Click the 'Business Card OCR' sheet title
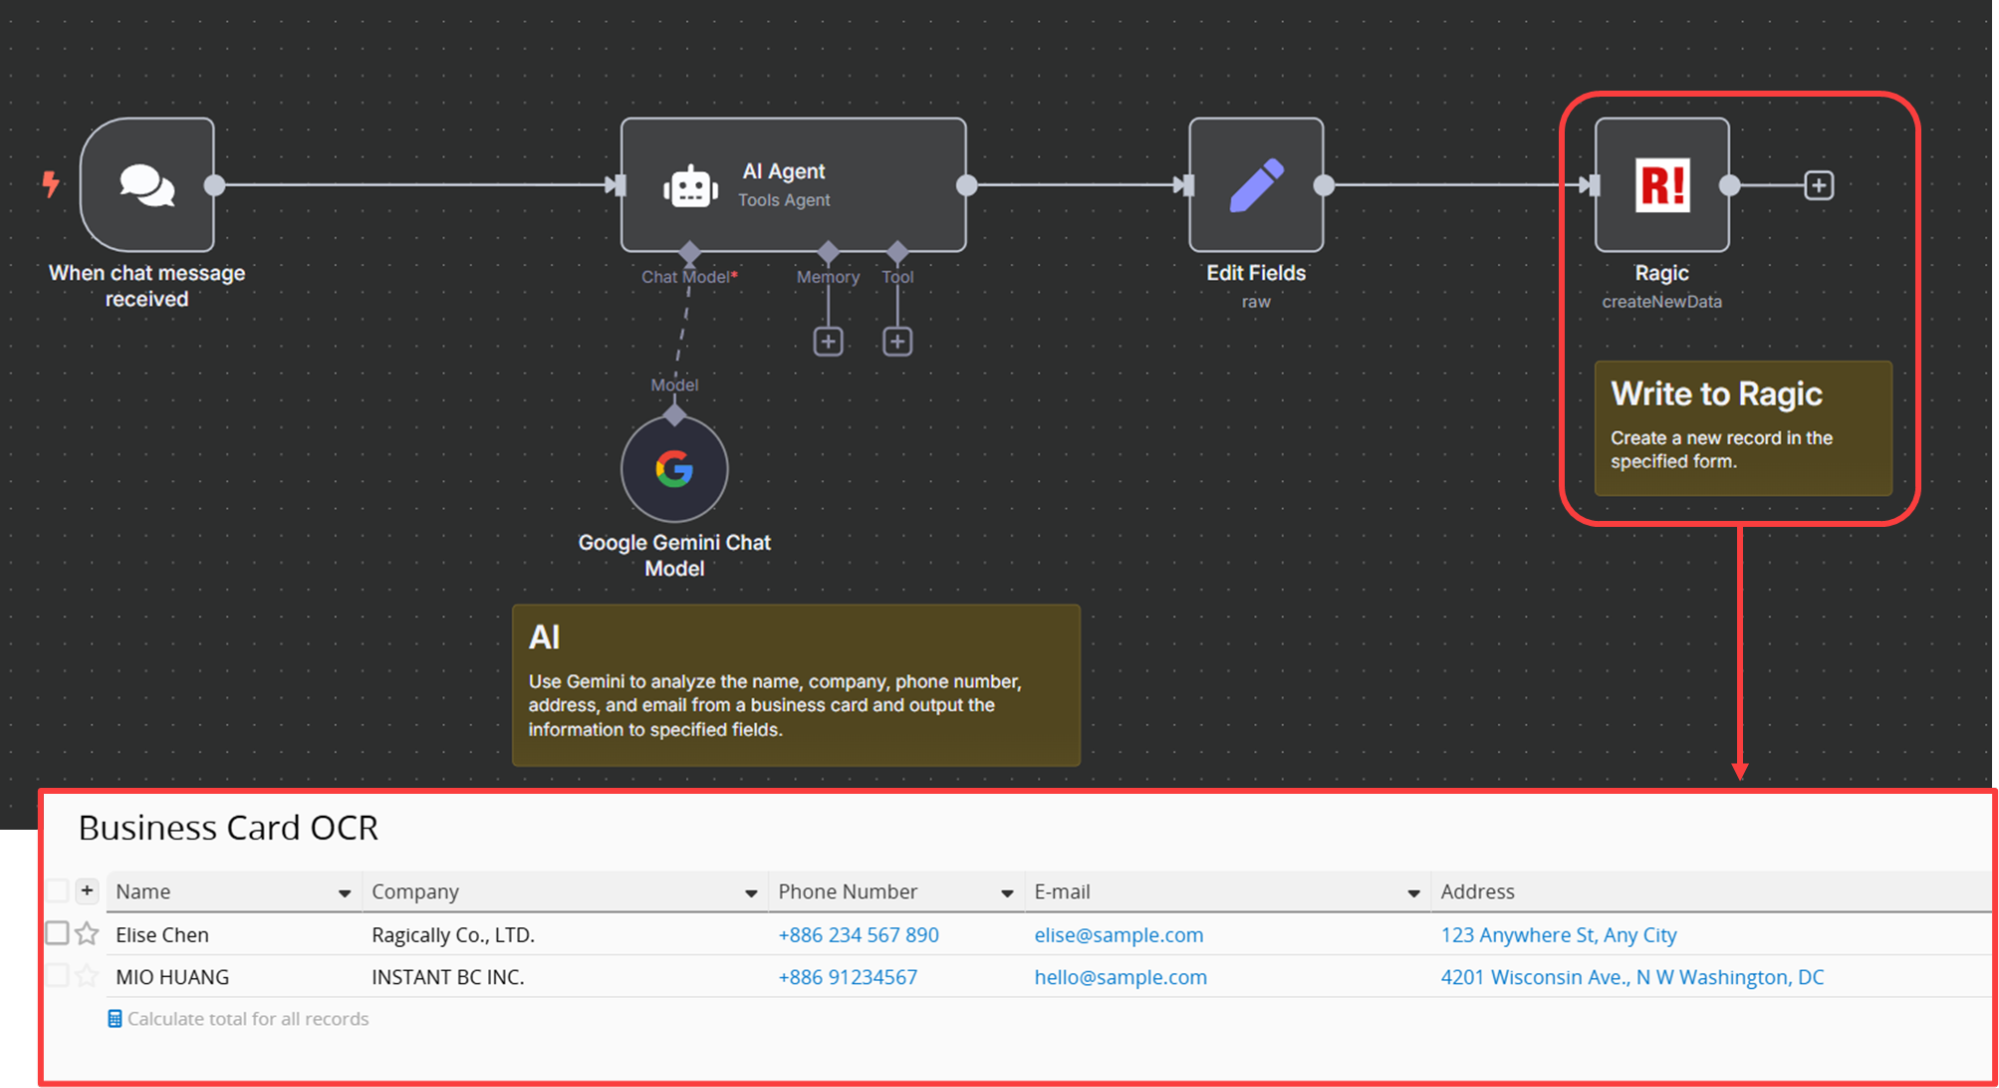Image resolution: width=1999 pixels, height=1088 pixels. (228, 827)
